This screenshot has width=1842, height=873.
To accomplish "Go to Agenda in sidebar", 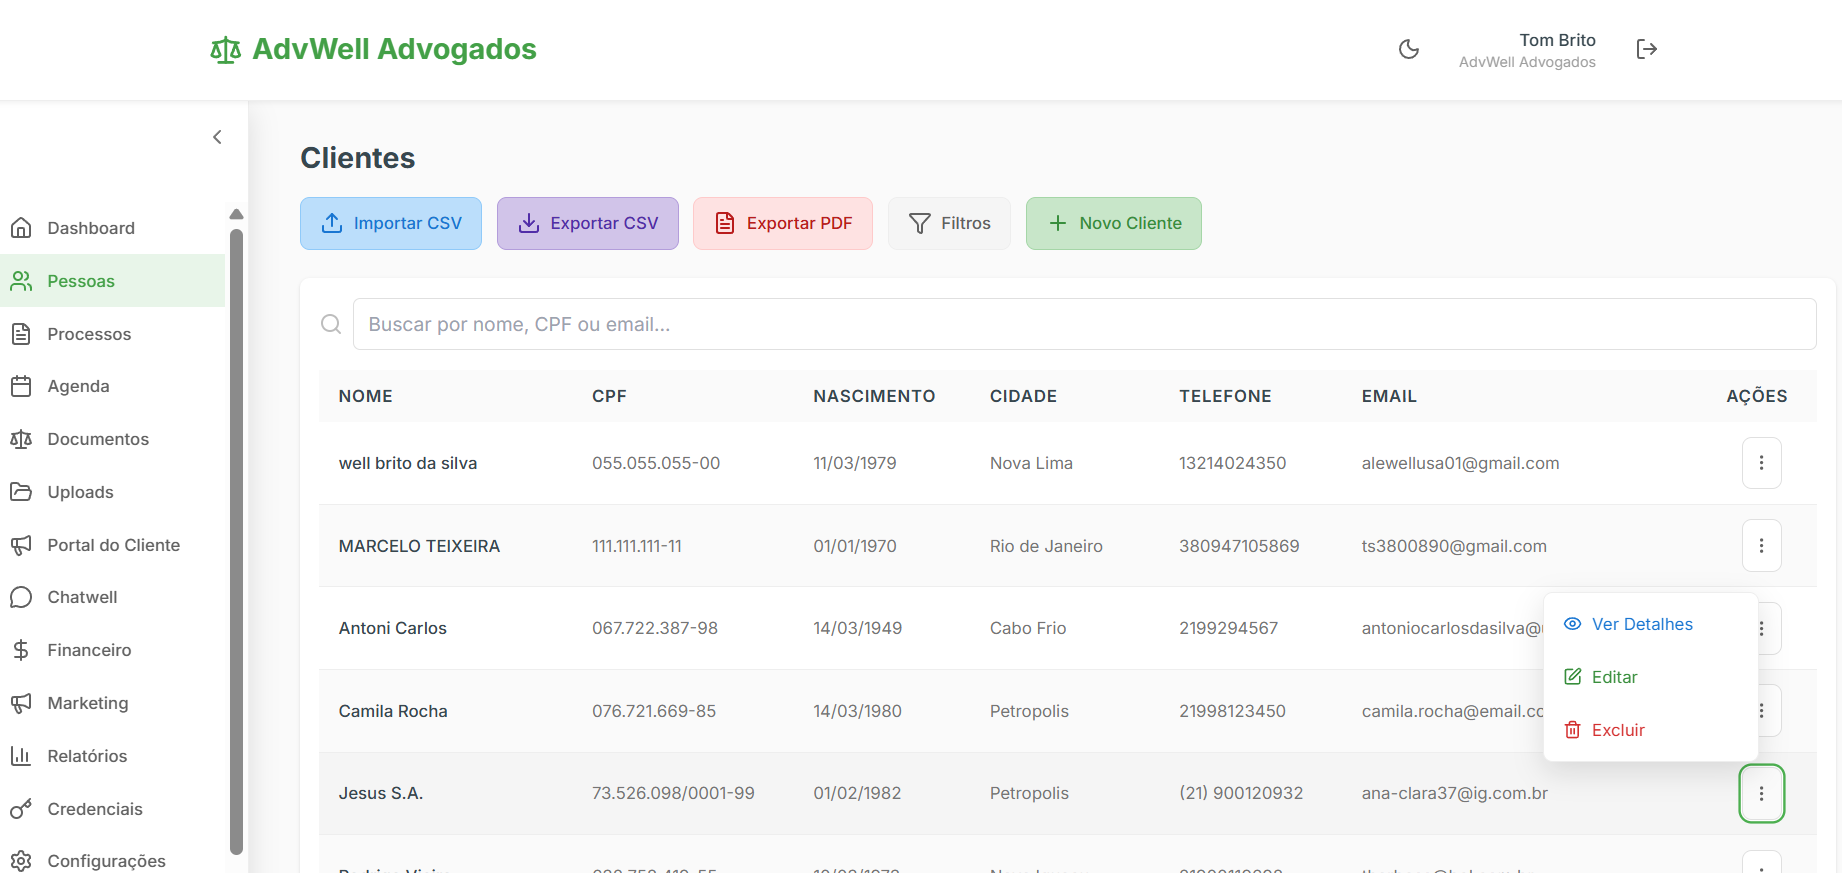I will tap(113, 386).
